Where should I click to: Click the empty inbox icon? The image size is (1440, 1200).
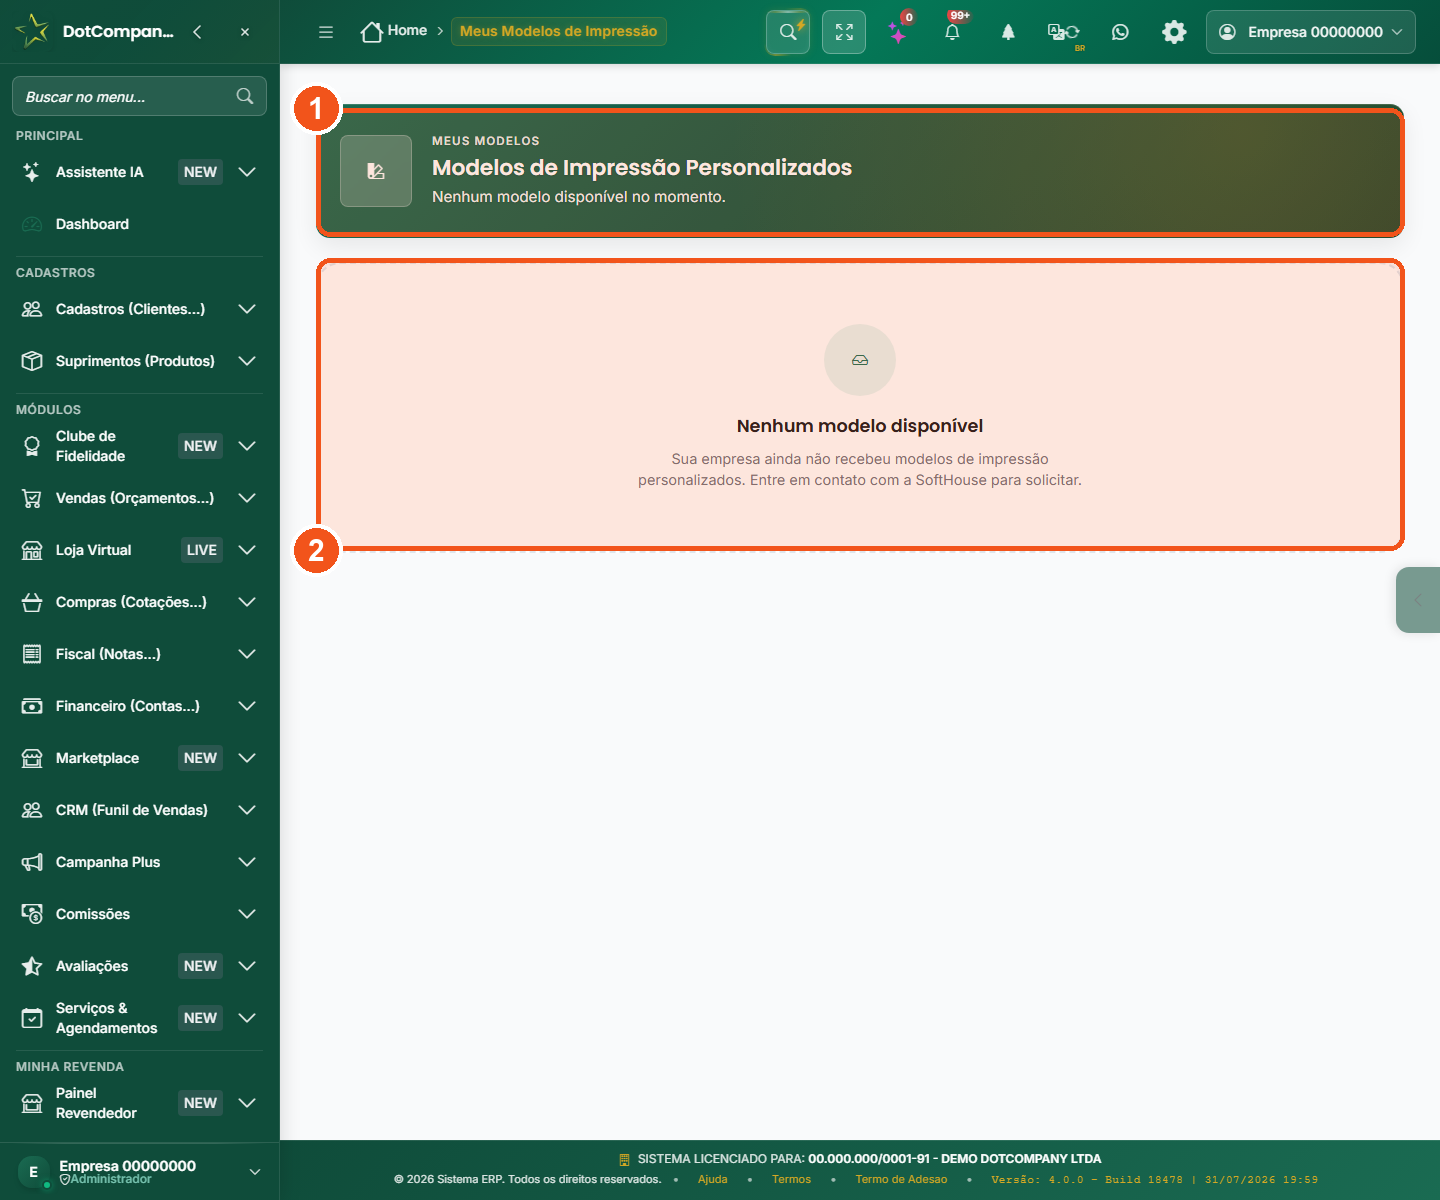click(x=860, y=360)
